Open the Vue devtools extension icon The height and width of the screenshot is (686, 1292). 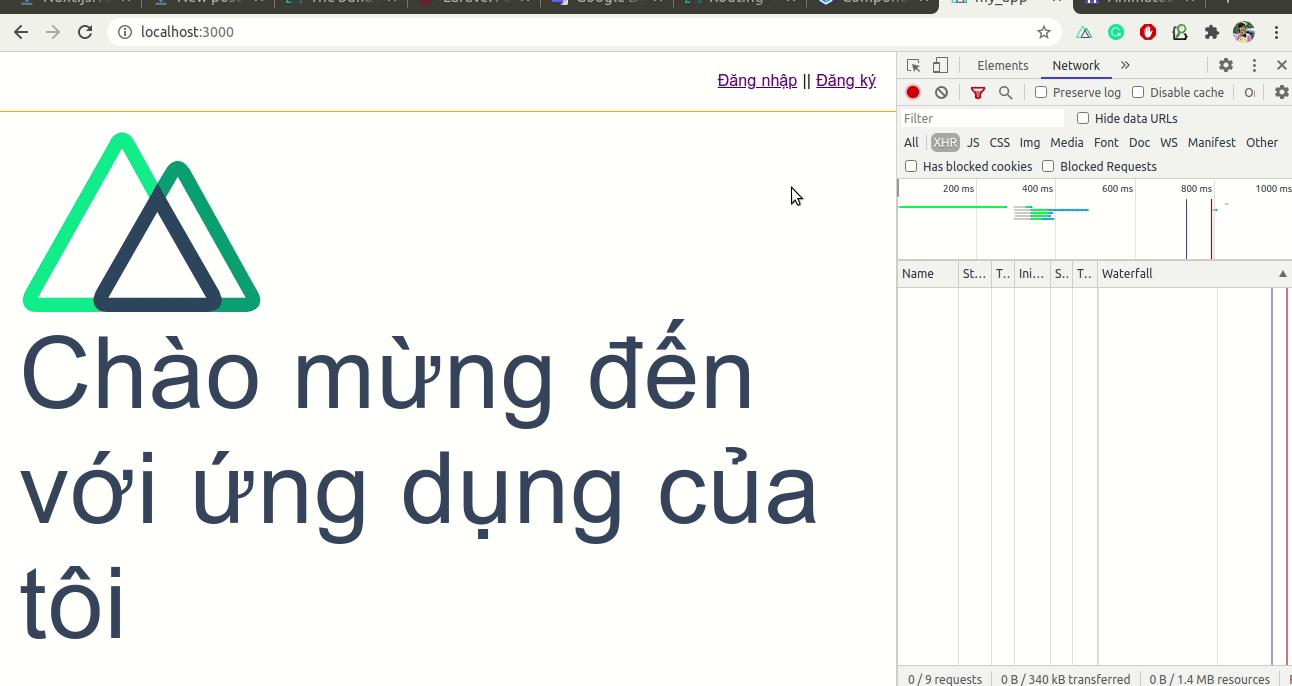1084,32
